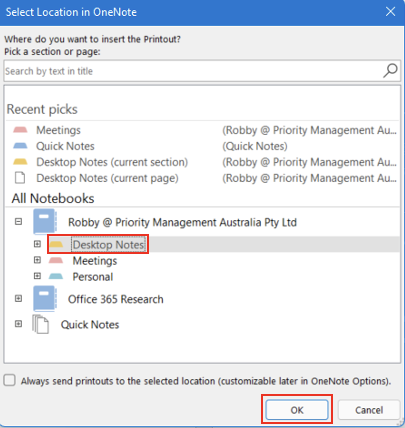Expand the Desktop Notes section in tree
This screenshot has height=428, width=405.
point(37,244)
